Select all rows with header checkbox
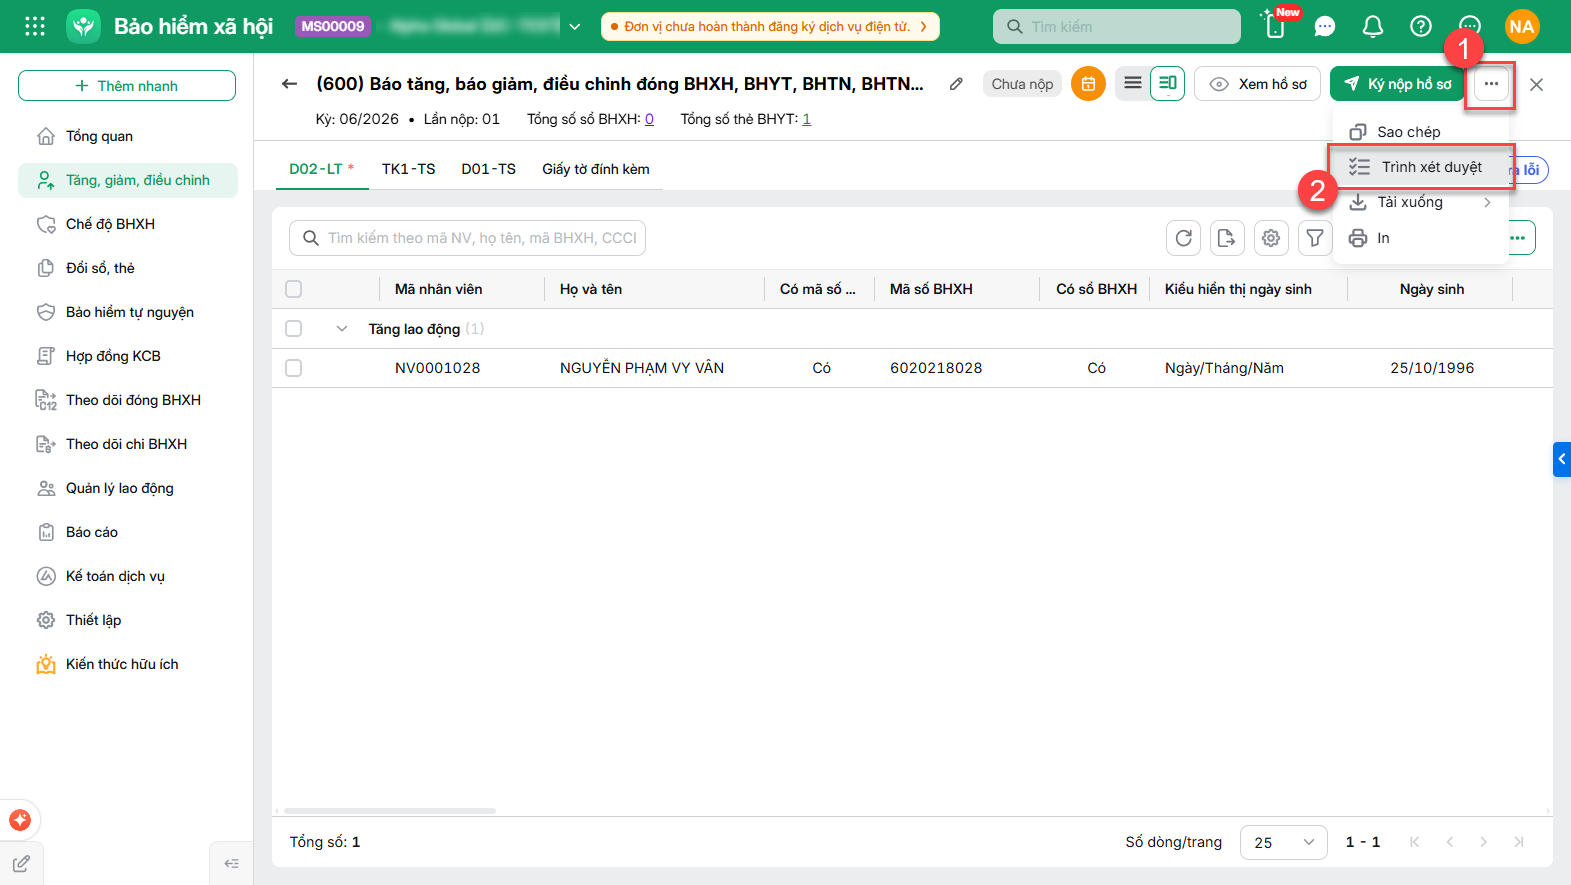 [x=293, y=289]
